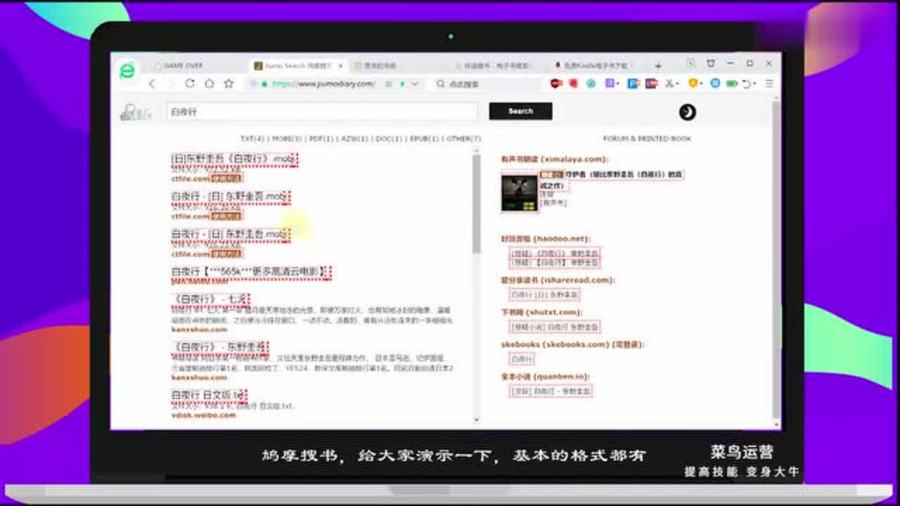Open new tab with plus icon
The height and width of the screenshot is (506, 900).
pos(657,65)
